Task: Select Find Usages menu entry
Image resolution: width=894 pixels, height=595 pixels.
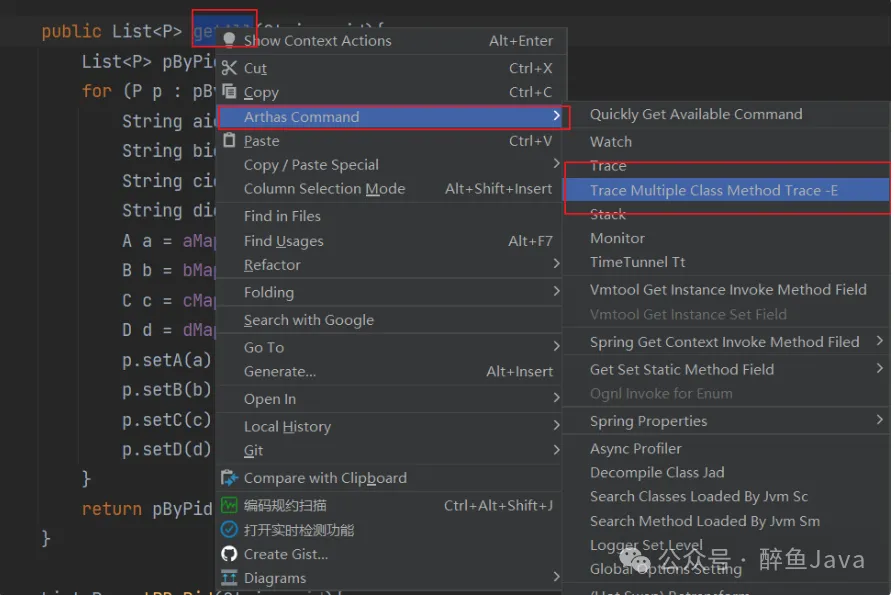Action: (x=283, y=241)
